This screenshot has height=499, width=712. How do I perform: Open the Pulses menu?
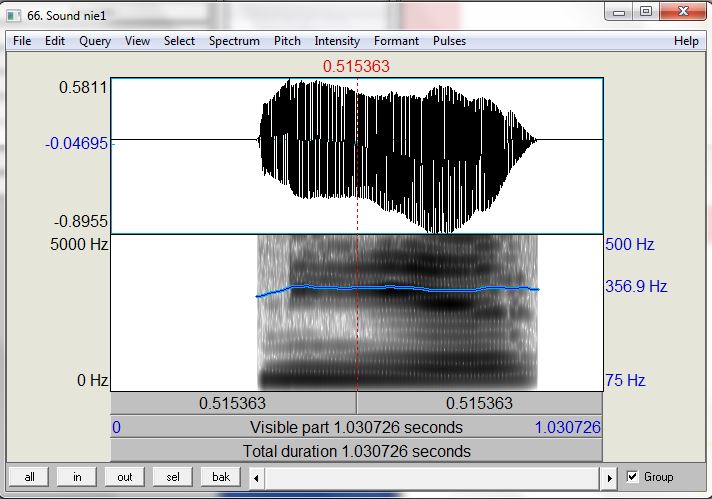click(449, 41)
